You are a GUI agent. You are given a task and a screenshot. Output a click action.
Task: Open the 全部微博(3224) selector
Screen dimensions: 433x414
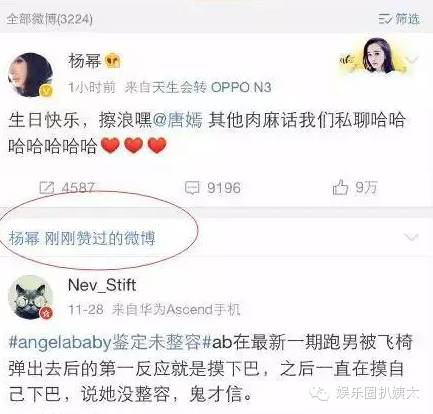49,19
